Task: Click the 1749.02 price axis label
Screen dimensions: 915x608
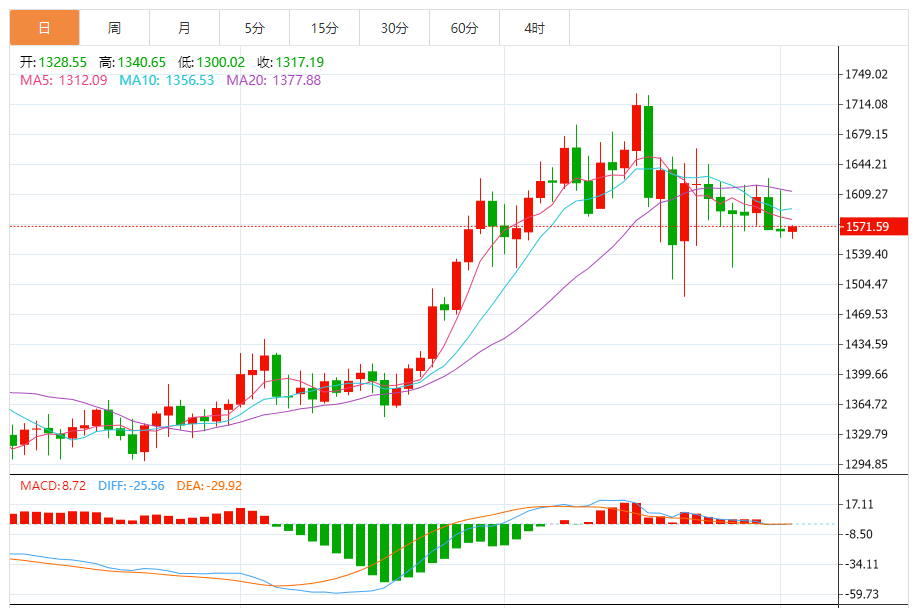Action: click(x=867, y=75)
